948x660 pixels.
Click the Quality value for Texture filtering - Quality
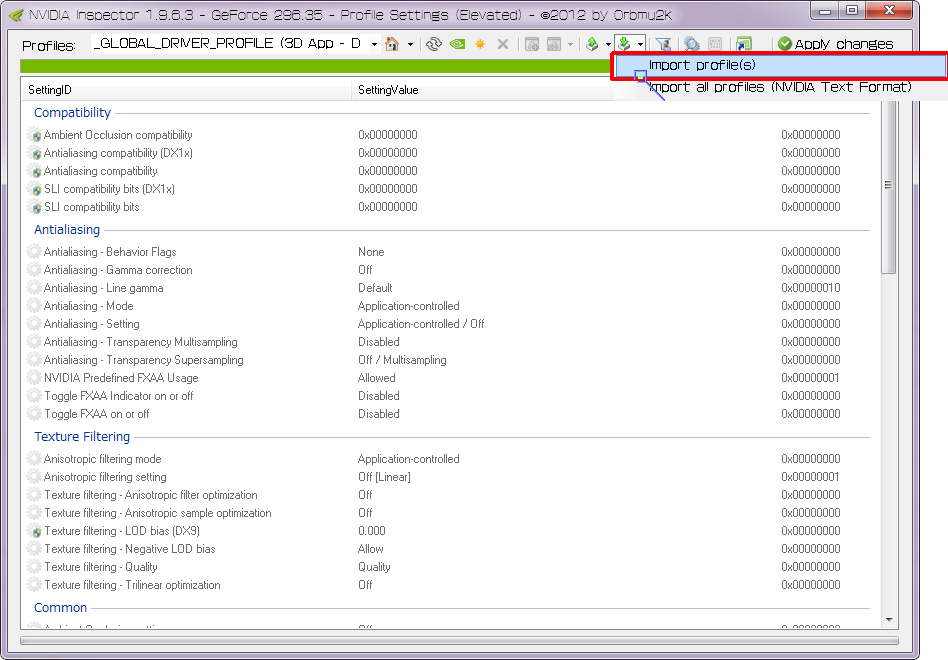(x=374, y=567)
